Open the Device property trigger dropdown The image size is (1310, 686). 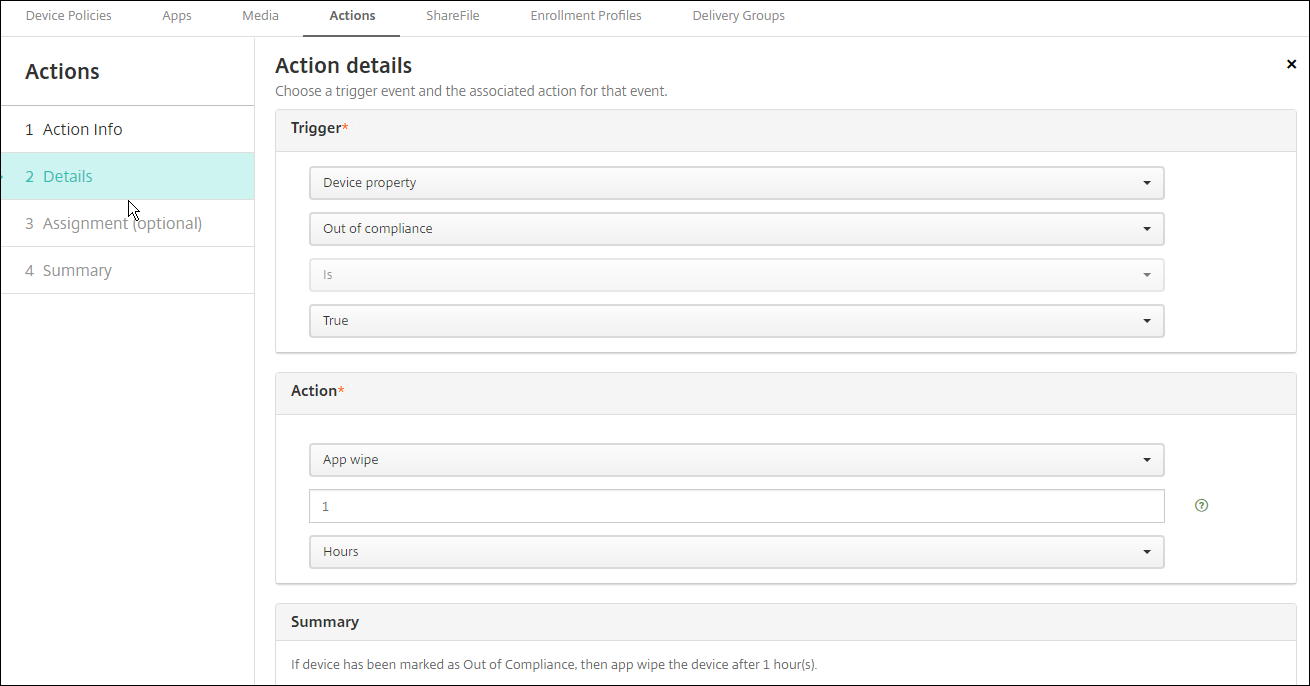click(x=736, y=183)
